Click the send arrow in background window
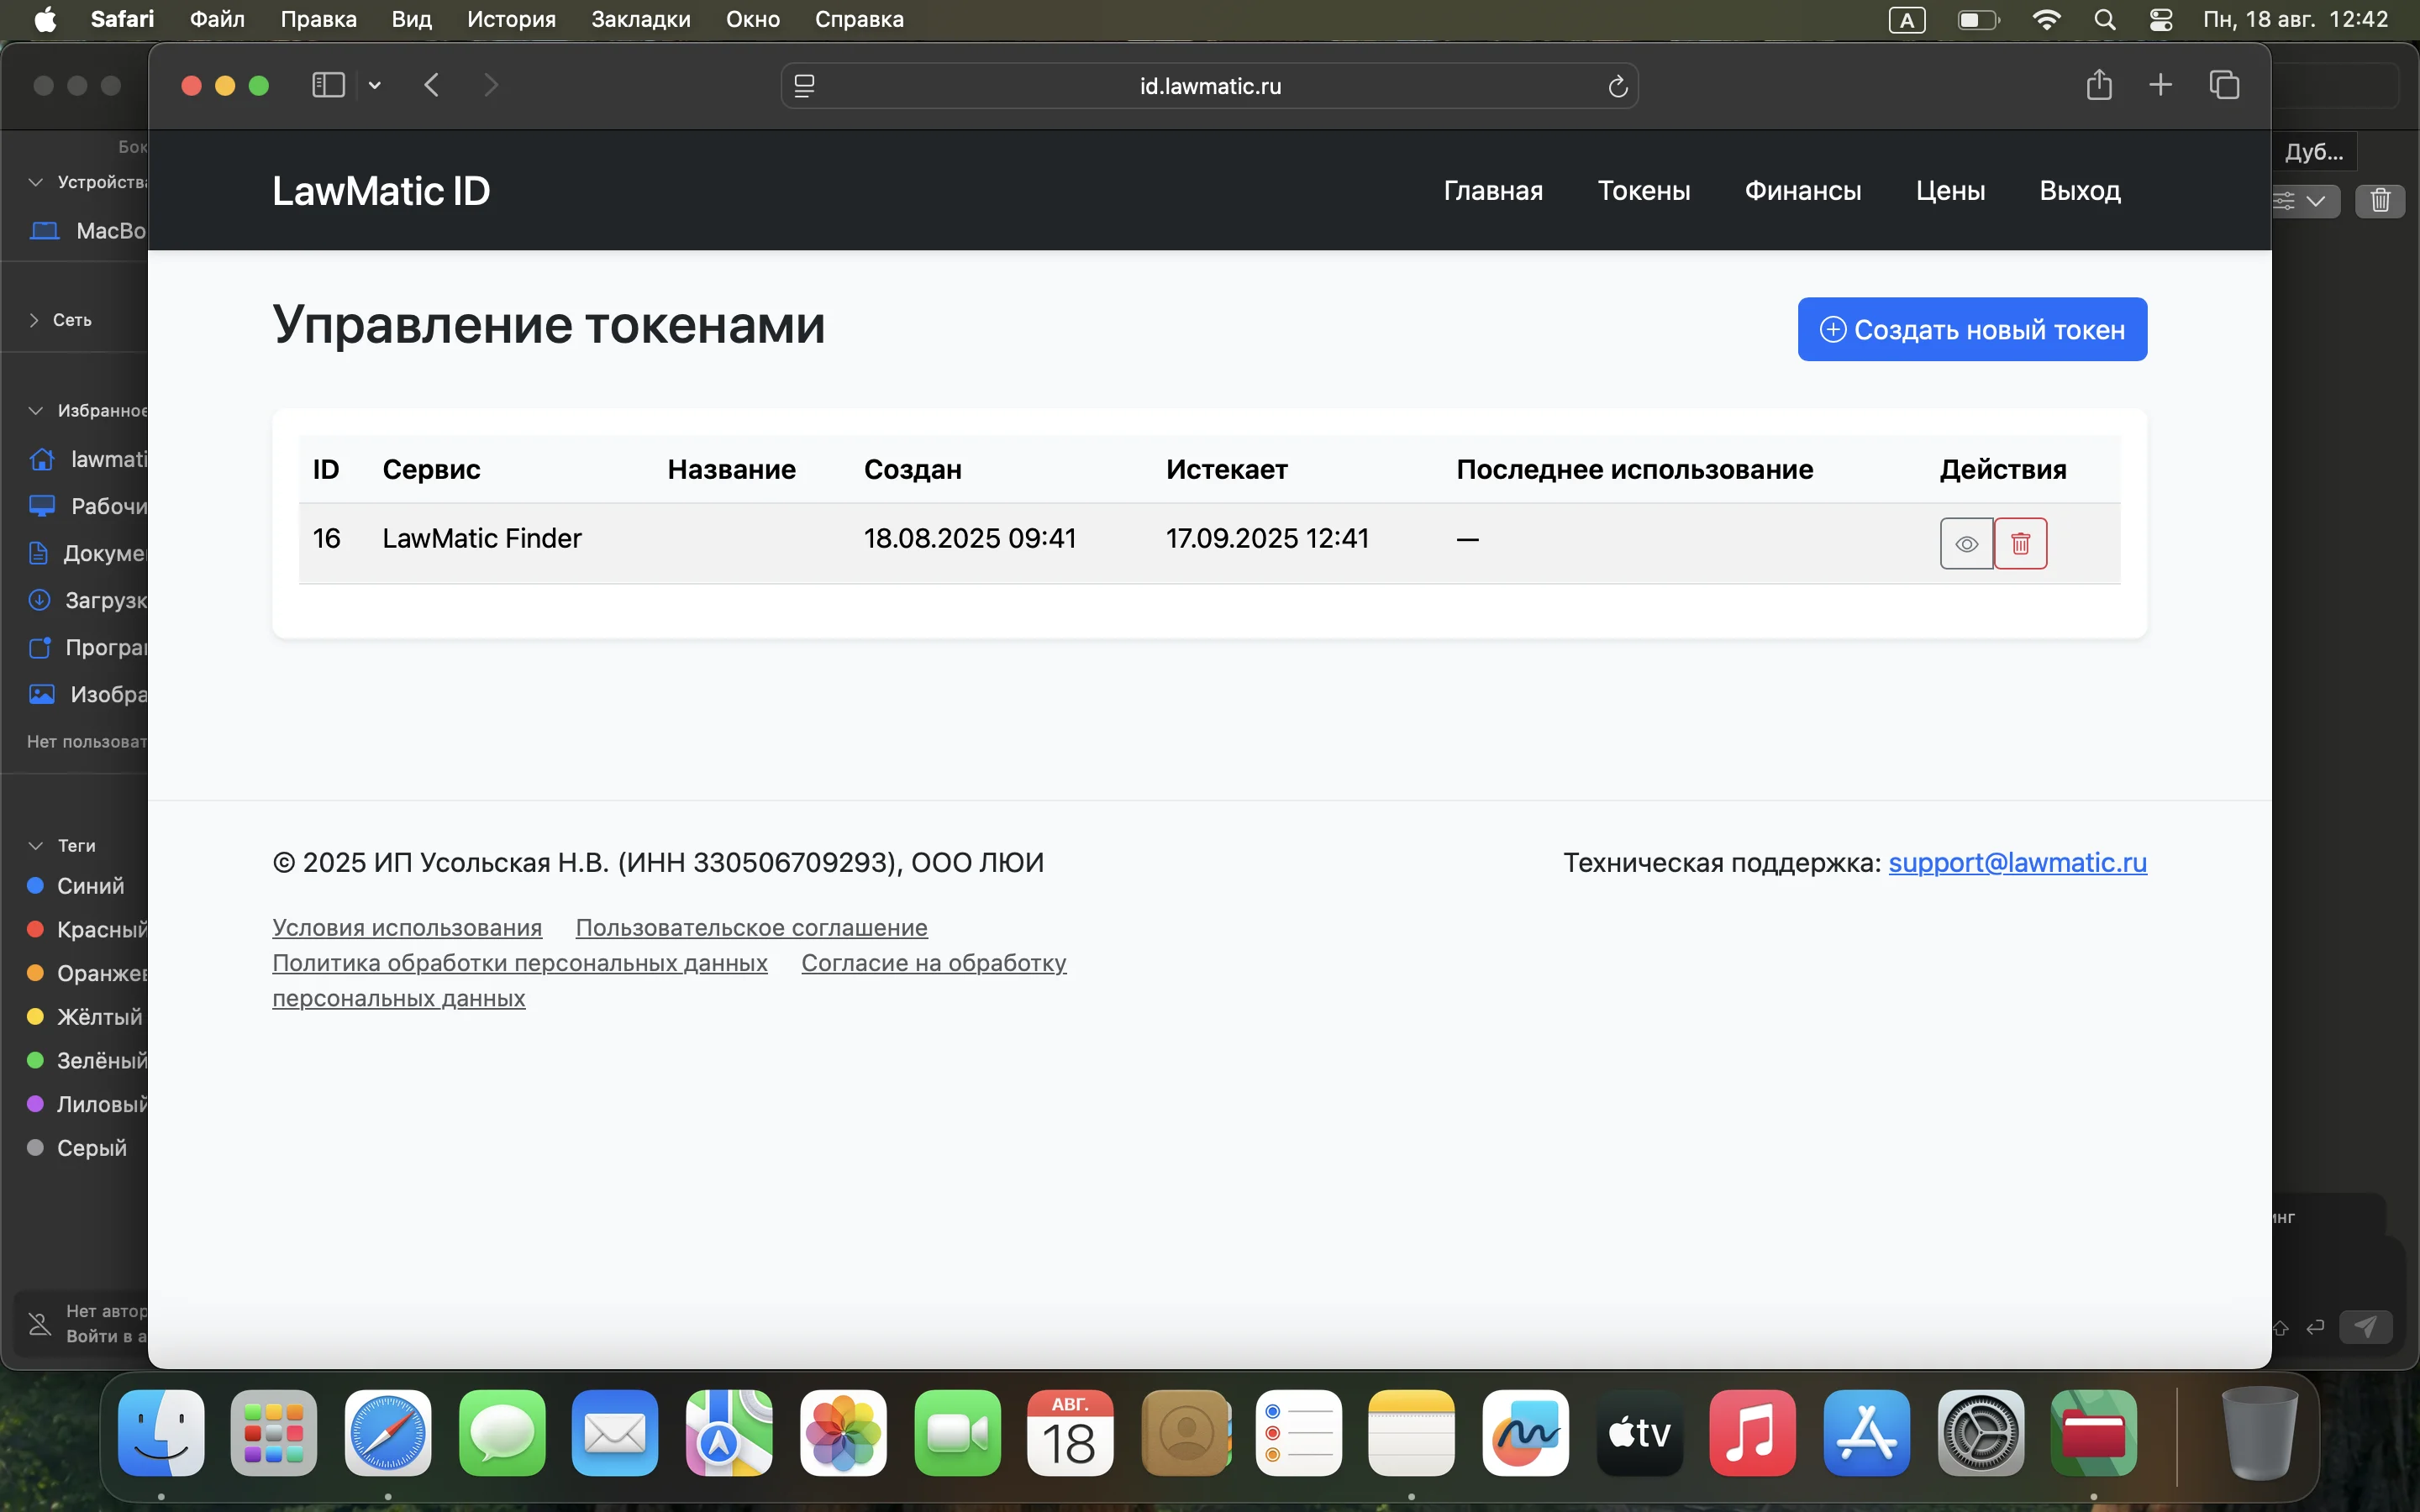The height and width of the screenshot is (1512, 2420). coord(2365,1327)
